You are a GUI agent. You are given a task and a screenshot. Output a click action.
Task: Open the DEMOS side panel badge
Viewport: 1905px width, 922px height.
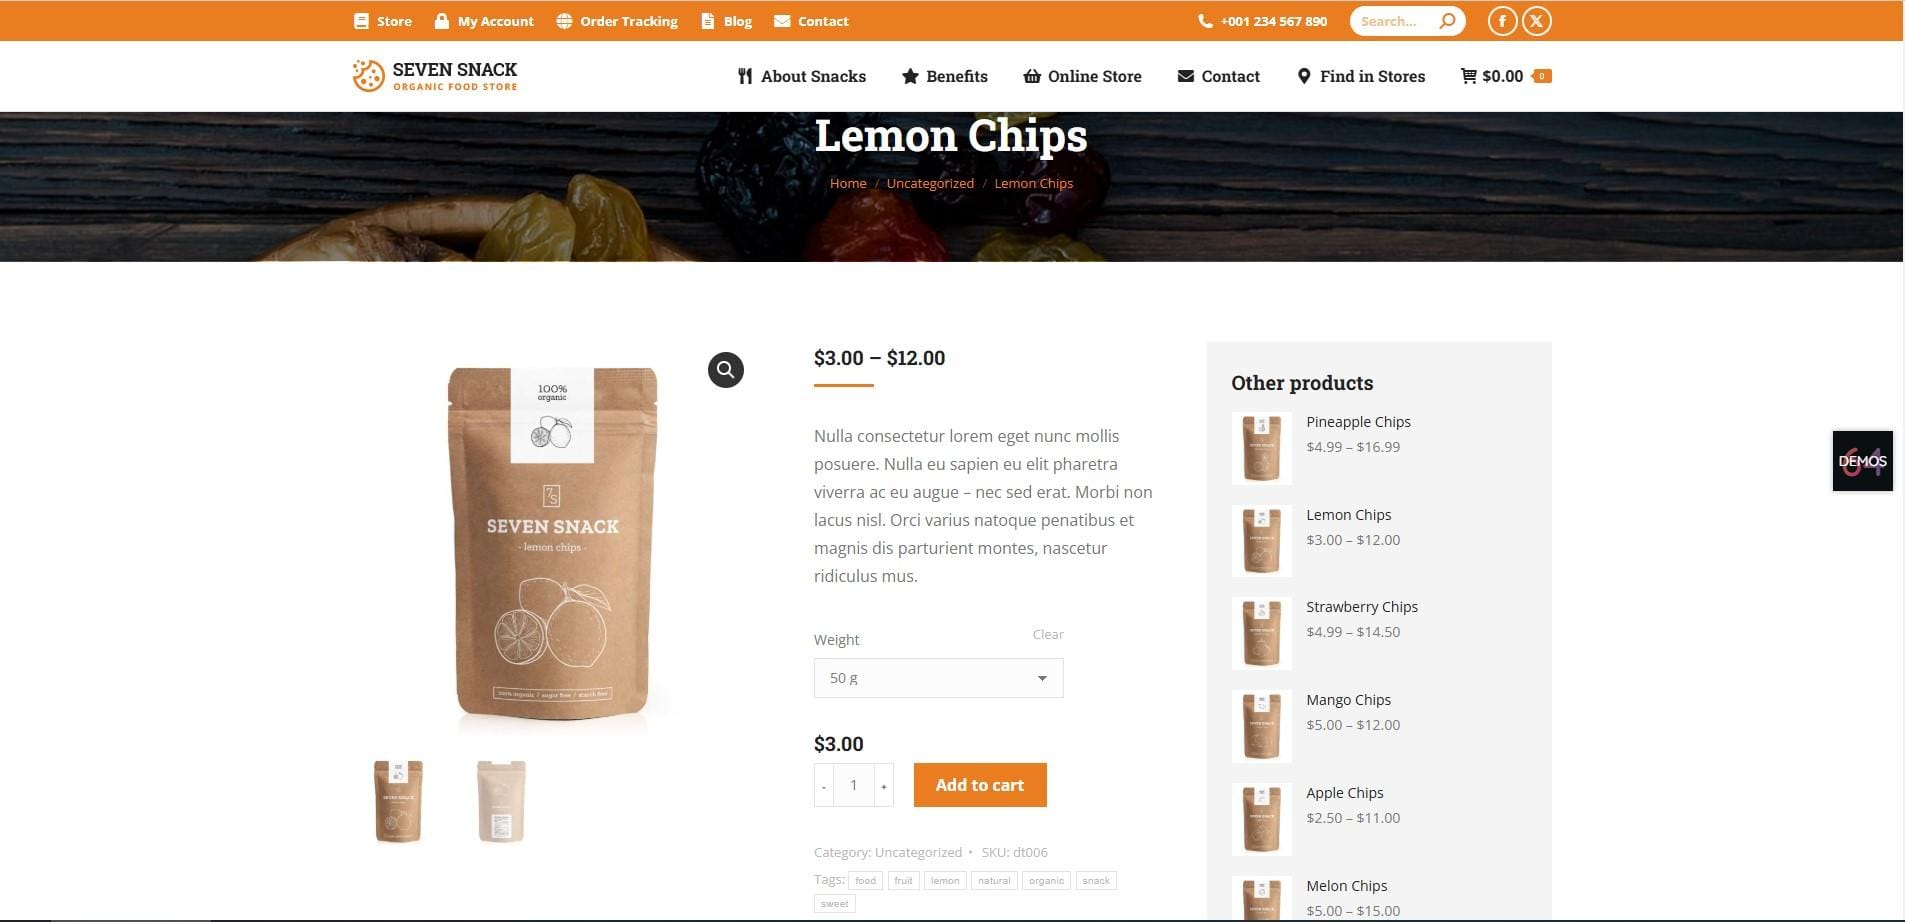click(x=1862, y=461)
